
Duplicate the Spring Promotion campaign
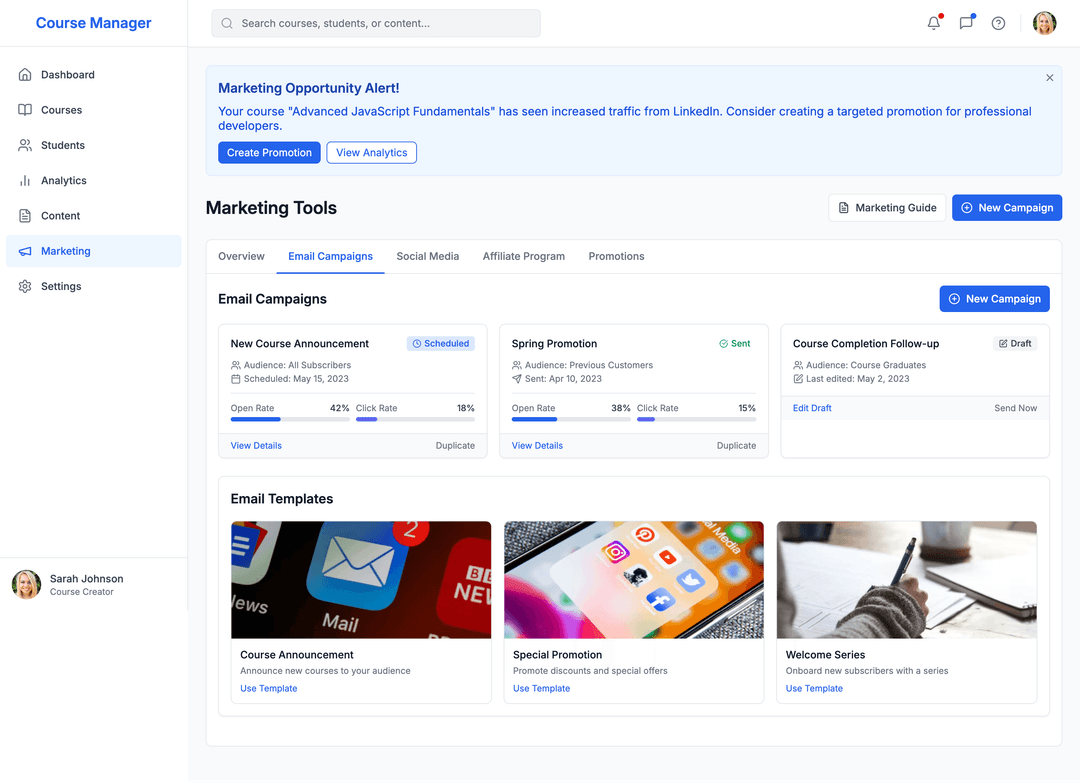tap(736, 446)
